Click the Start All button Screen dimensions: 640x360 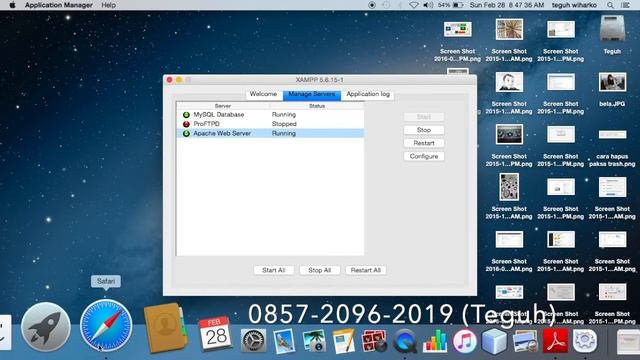[273, 270]
